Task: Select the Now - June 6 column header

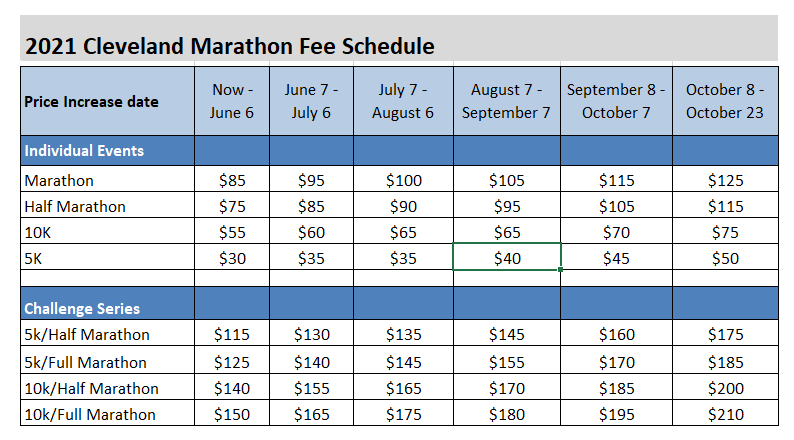Action: pyautogui.click(x=233, y=101)
